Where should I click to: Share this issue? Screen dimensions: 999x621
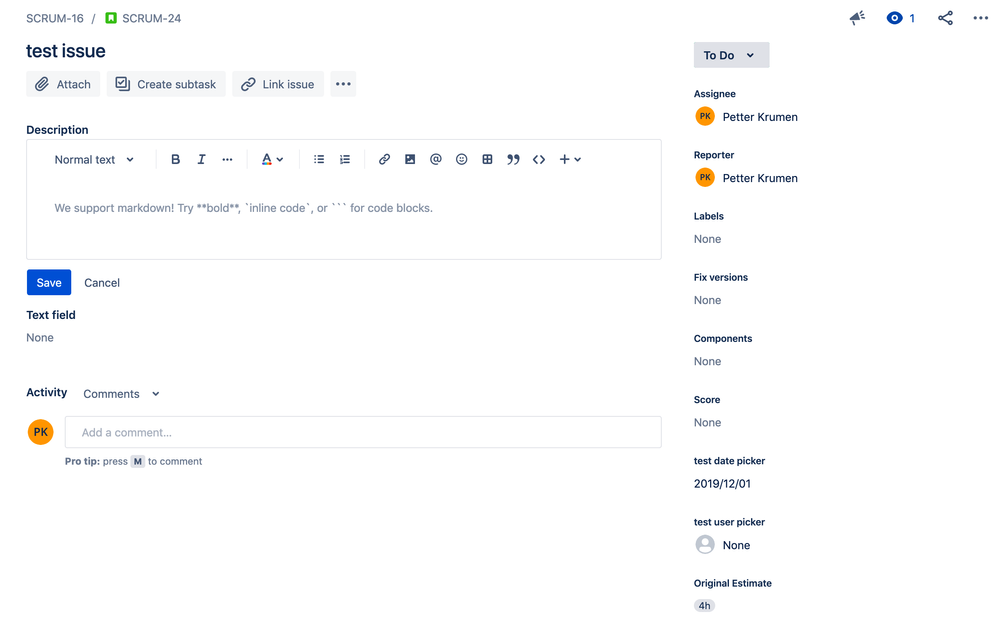click(x=945, y=18)
